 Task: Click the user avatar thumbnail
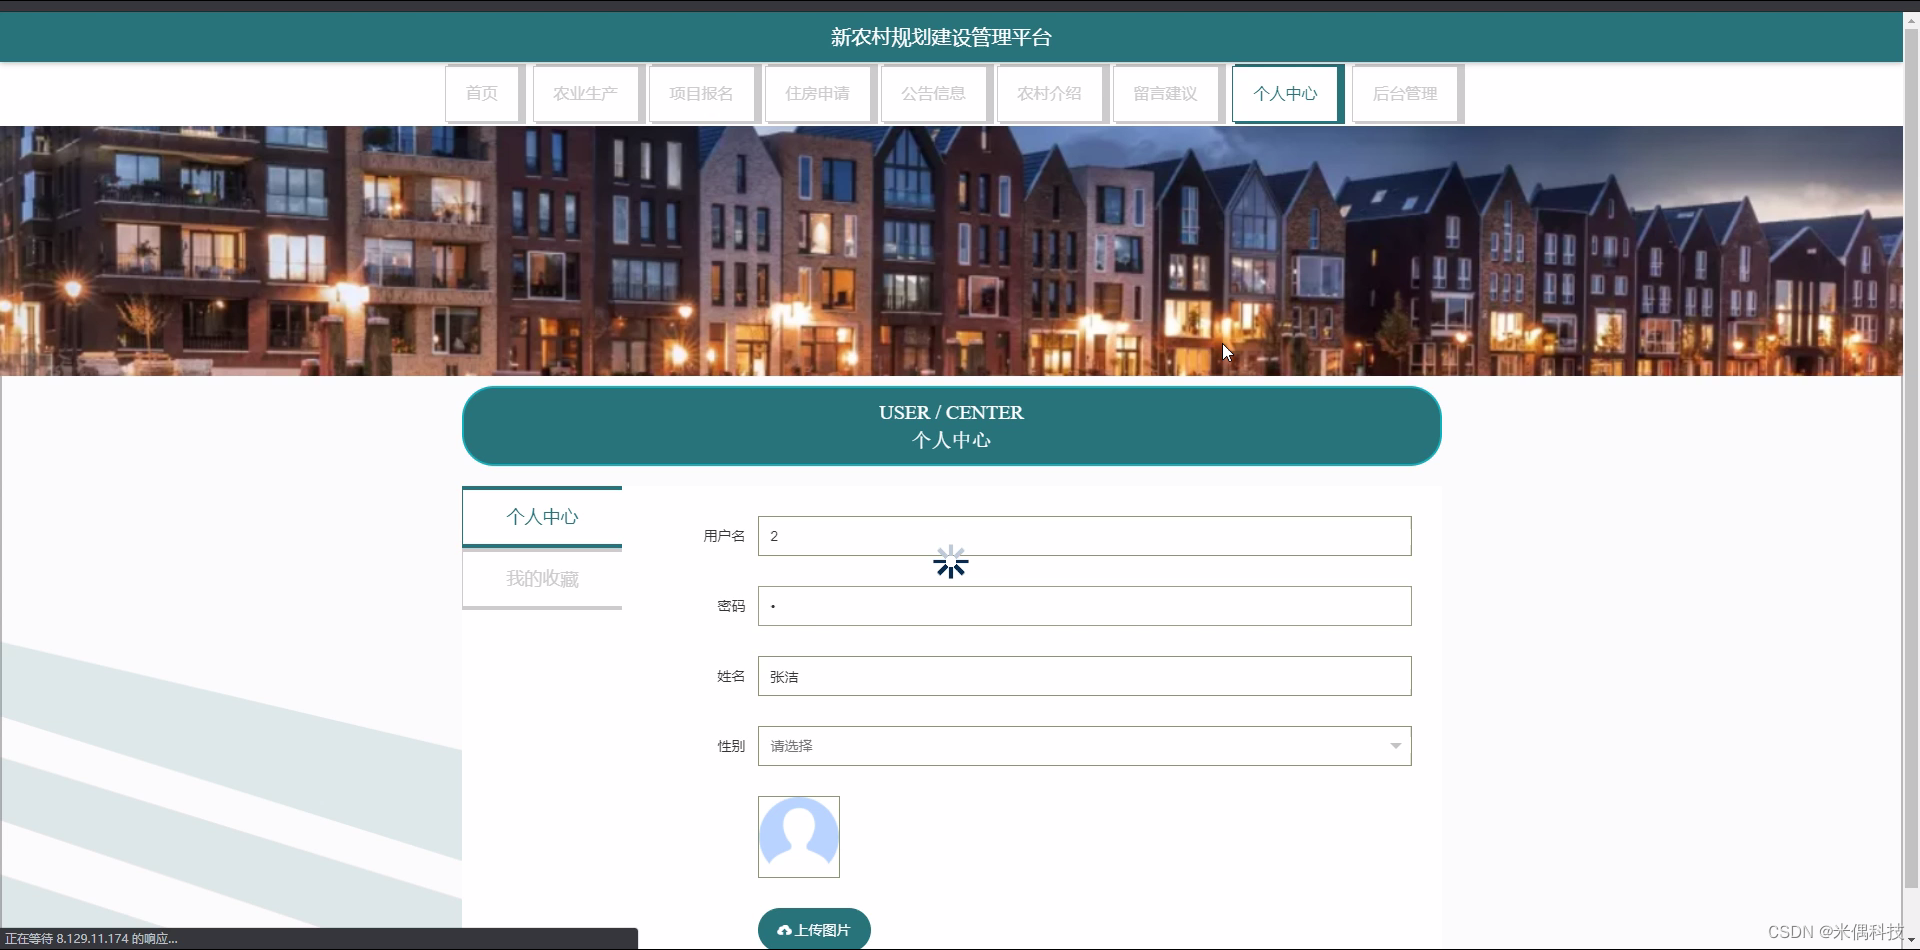point(799,837)
